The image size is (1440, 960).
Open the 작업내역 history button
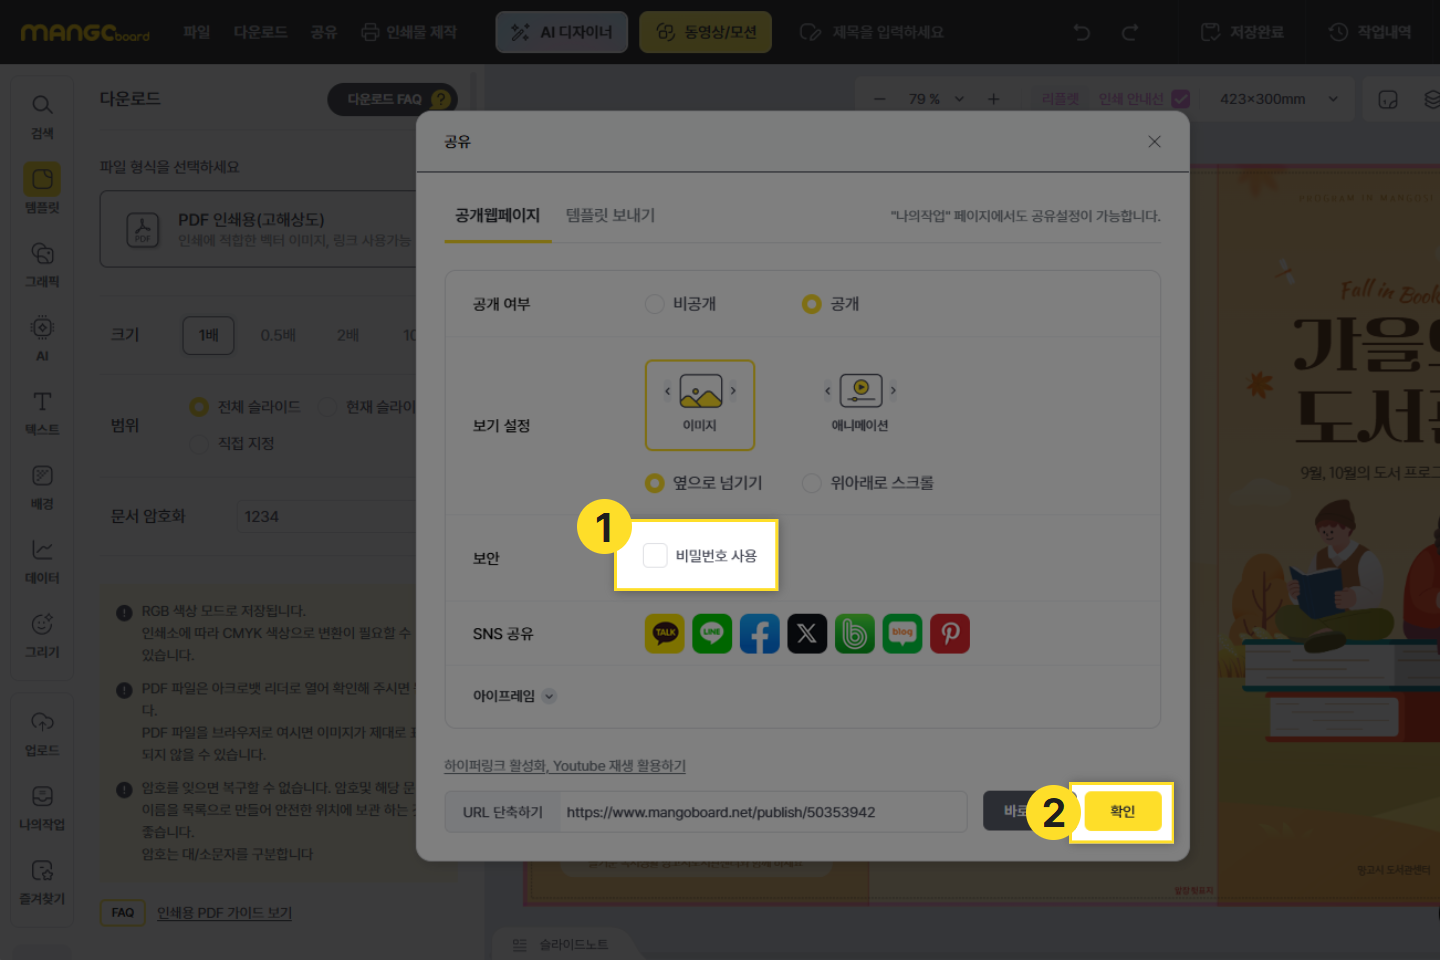[x=1370, y=32]
